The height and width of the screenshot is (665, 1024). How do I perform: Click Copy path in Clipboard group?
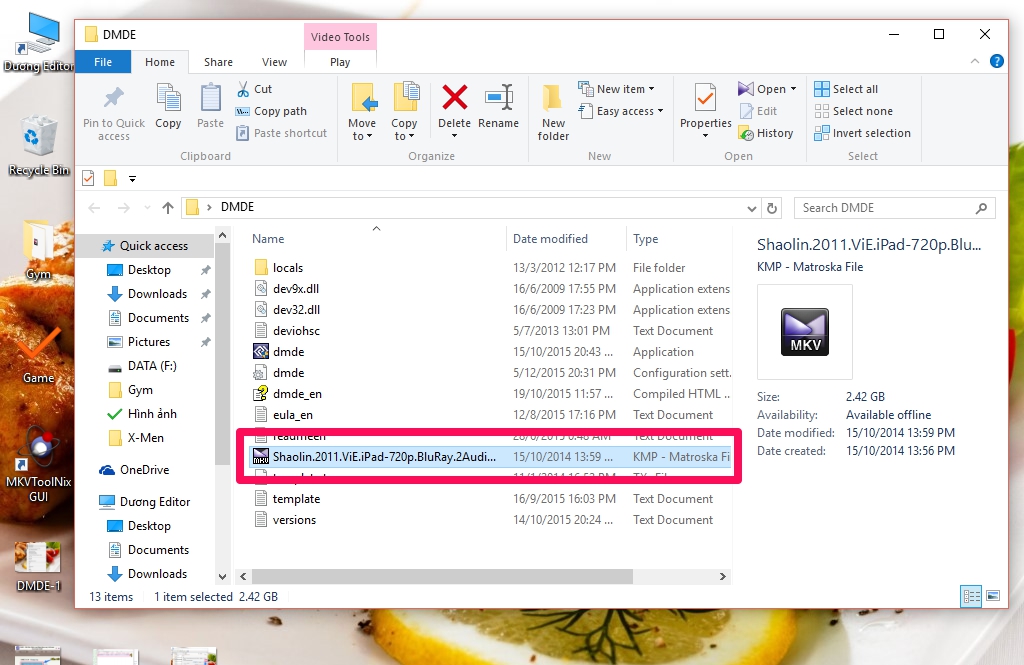click(x=271, y=111)
